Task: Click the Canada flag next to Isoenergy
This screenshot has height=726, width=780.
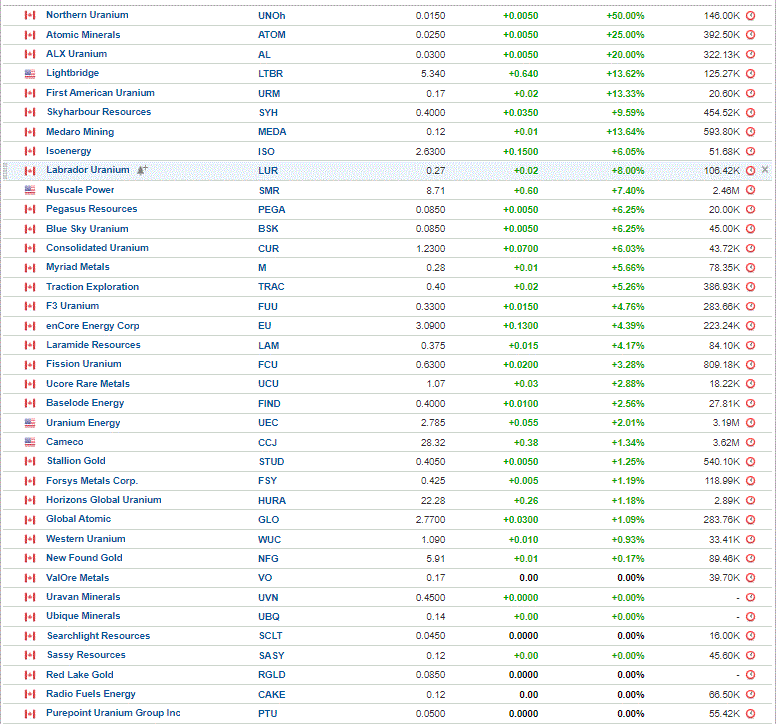Action: [30, 151]
